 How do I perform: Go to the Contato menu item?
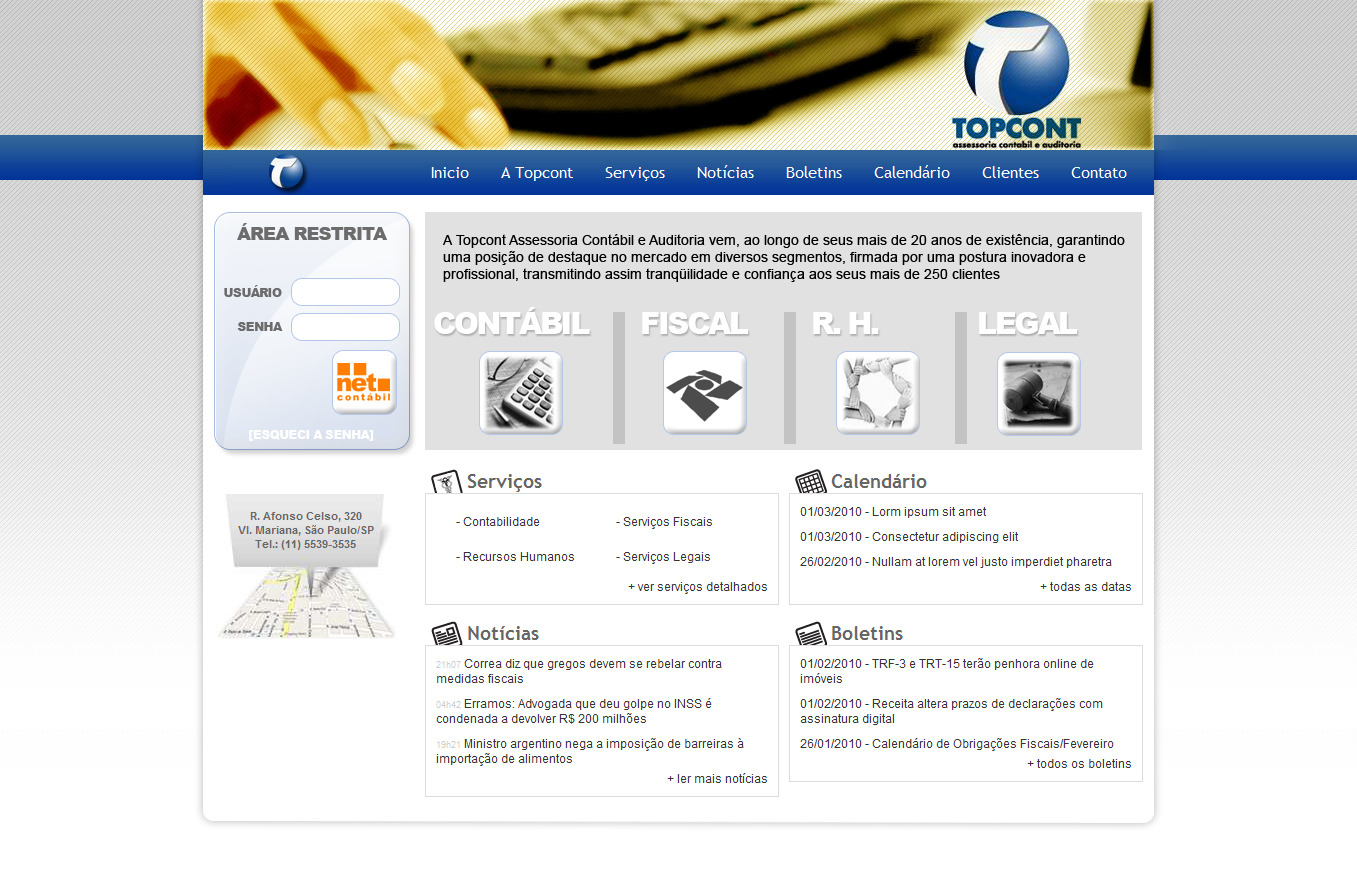coord(1098,173)
